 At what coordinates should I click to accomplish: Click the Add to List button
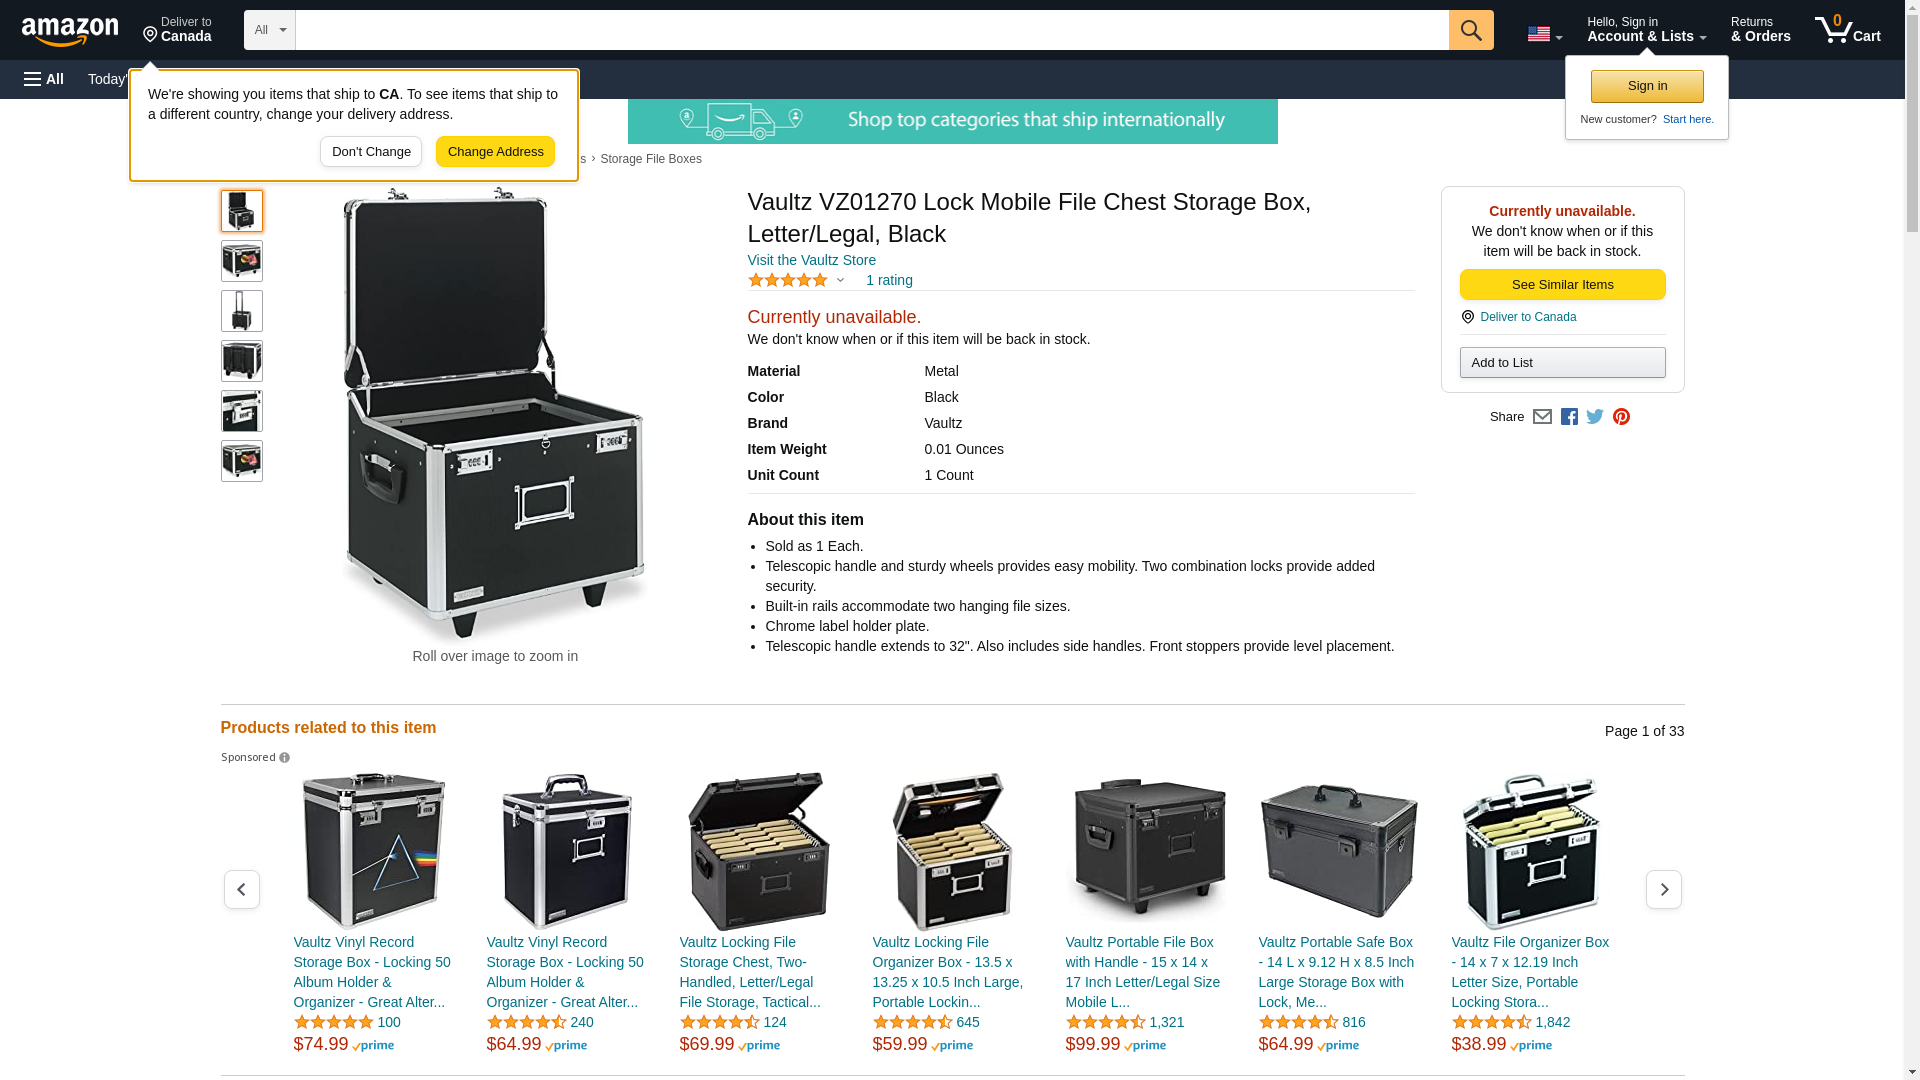pyautogui.click(x=1562, y=362)
